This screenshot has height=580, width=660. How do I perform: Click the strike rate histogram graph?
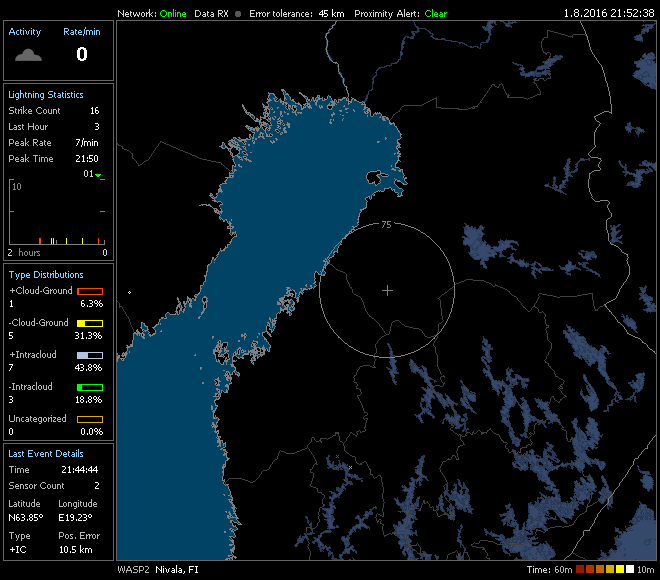tap(57, 212)
